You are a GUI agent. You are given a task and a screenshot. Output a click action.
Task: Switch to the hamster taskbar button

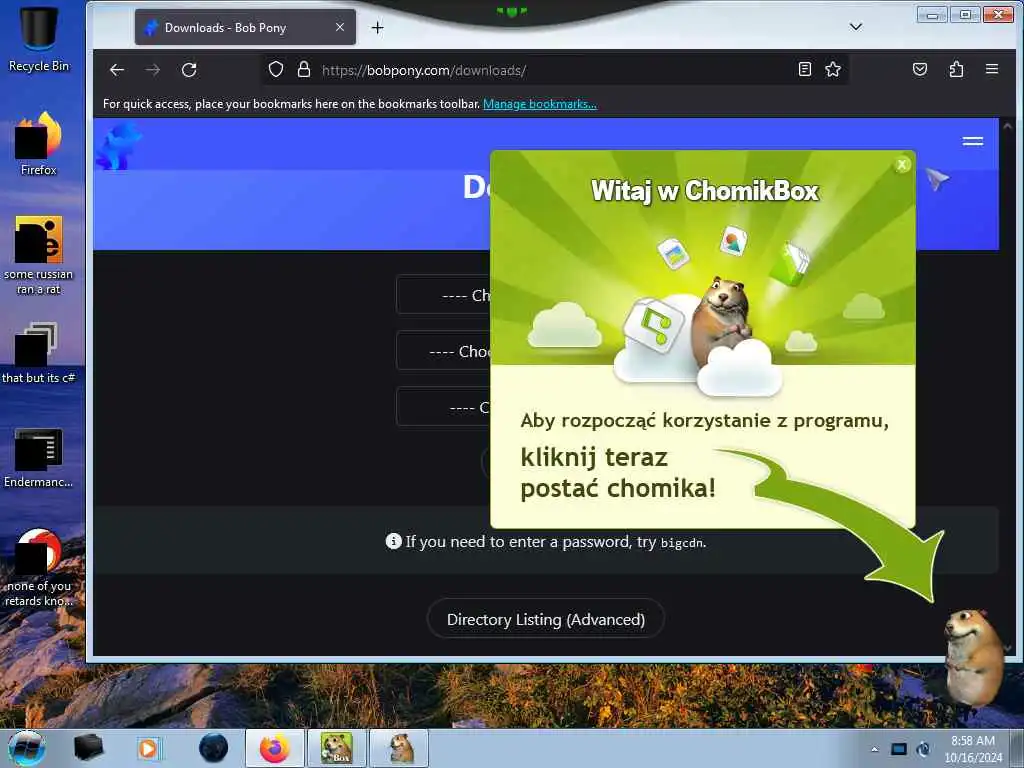(400, 748)
